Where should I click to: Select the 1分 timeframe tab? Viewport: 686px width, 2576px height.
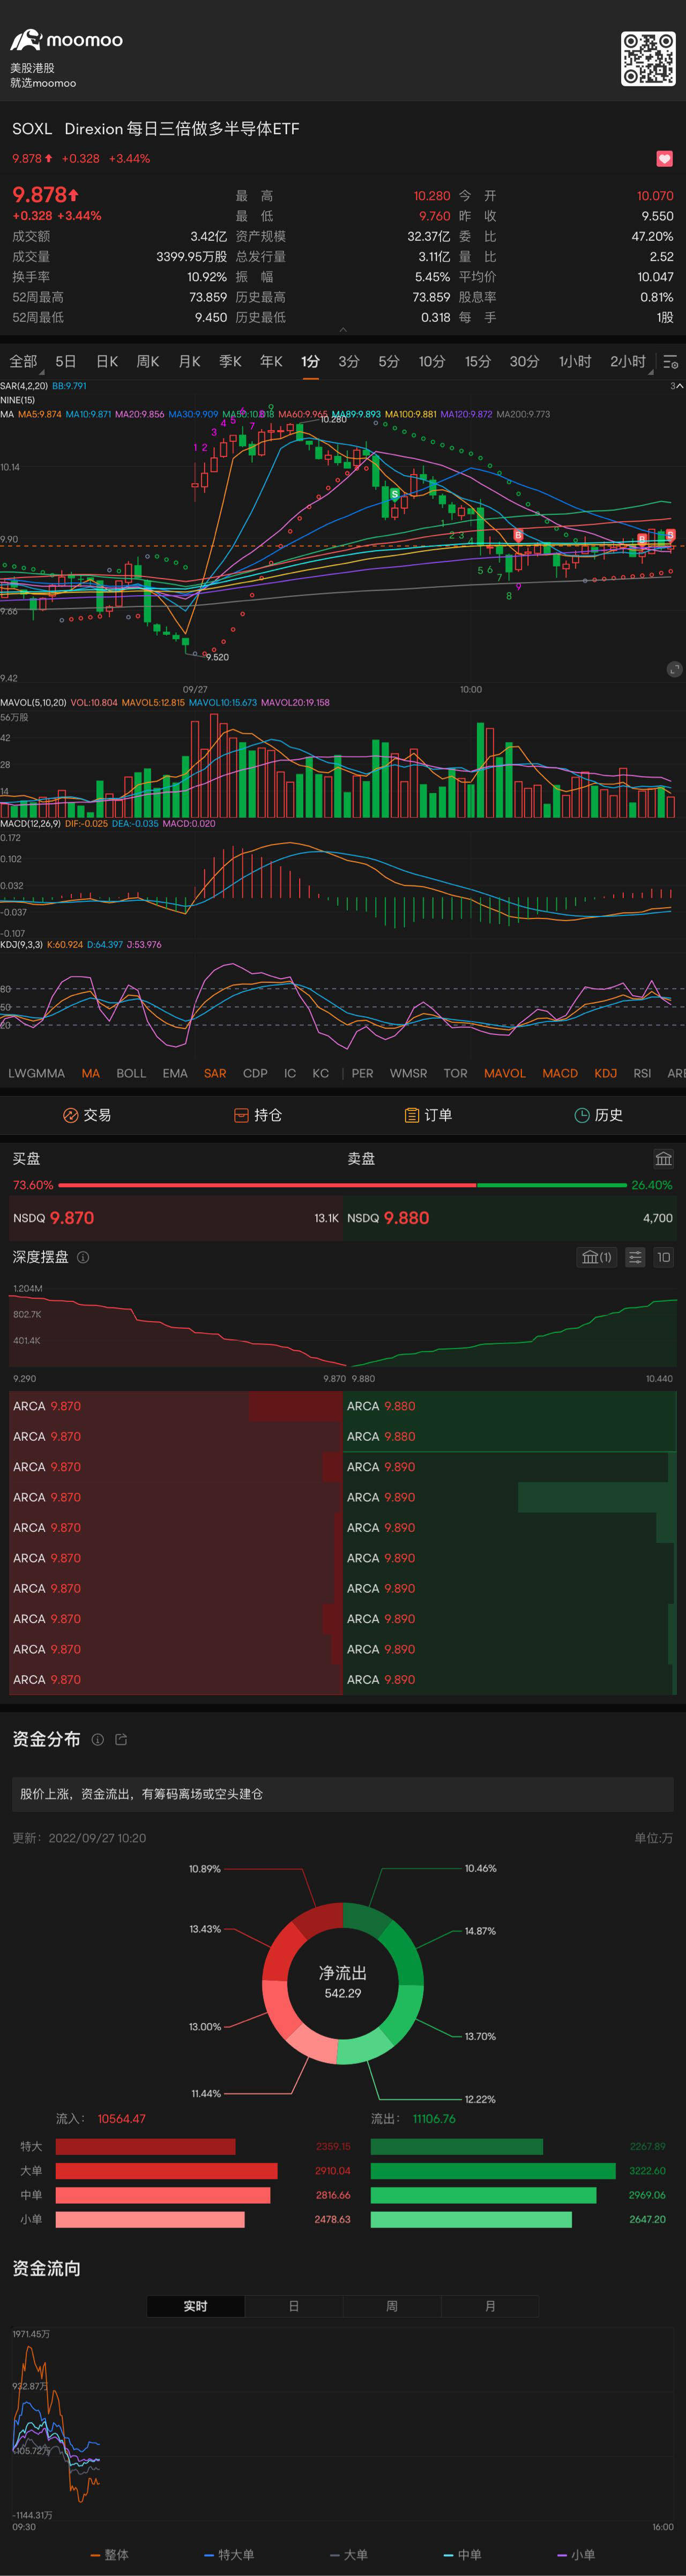pos(310,361)
